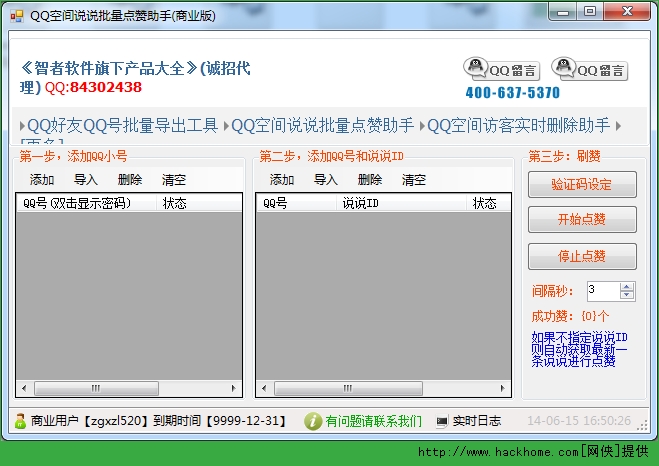The height and width of the screenshot is (466, 659).
Task: Click 添加 in the QQ小号 panel
Action: (42, 180)
